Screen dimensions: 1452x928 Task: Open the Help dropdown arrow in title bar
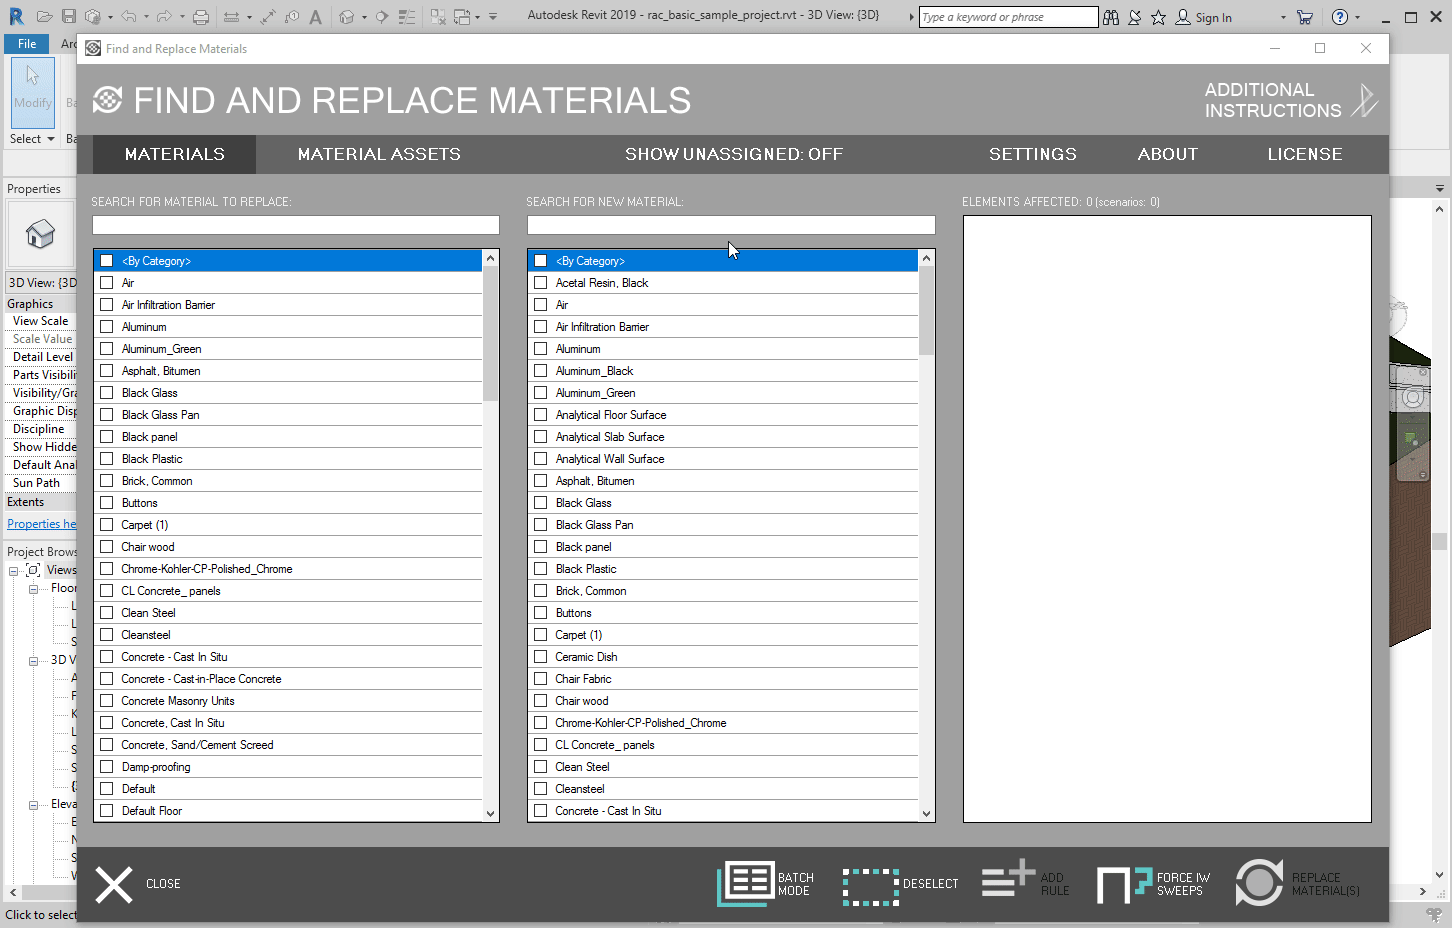(1357, 17)
